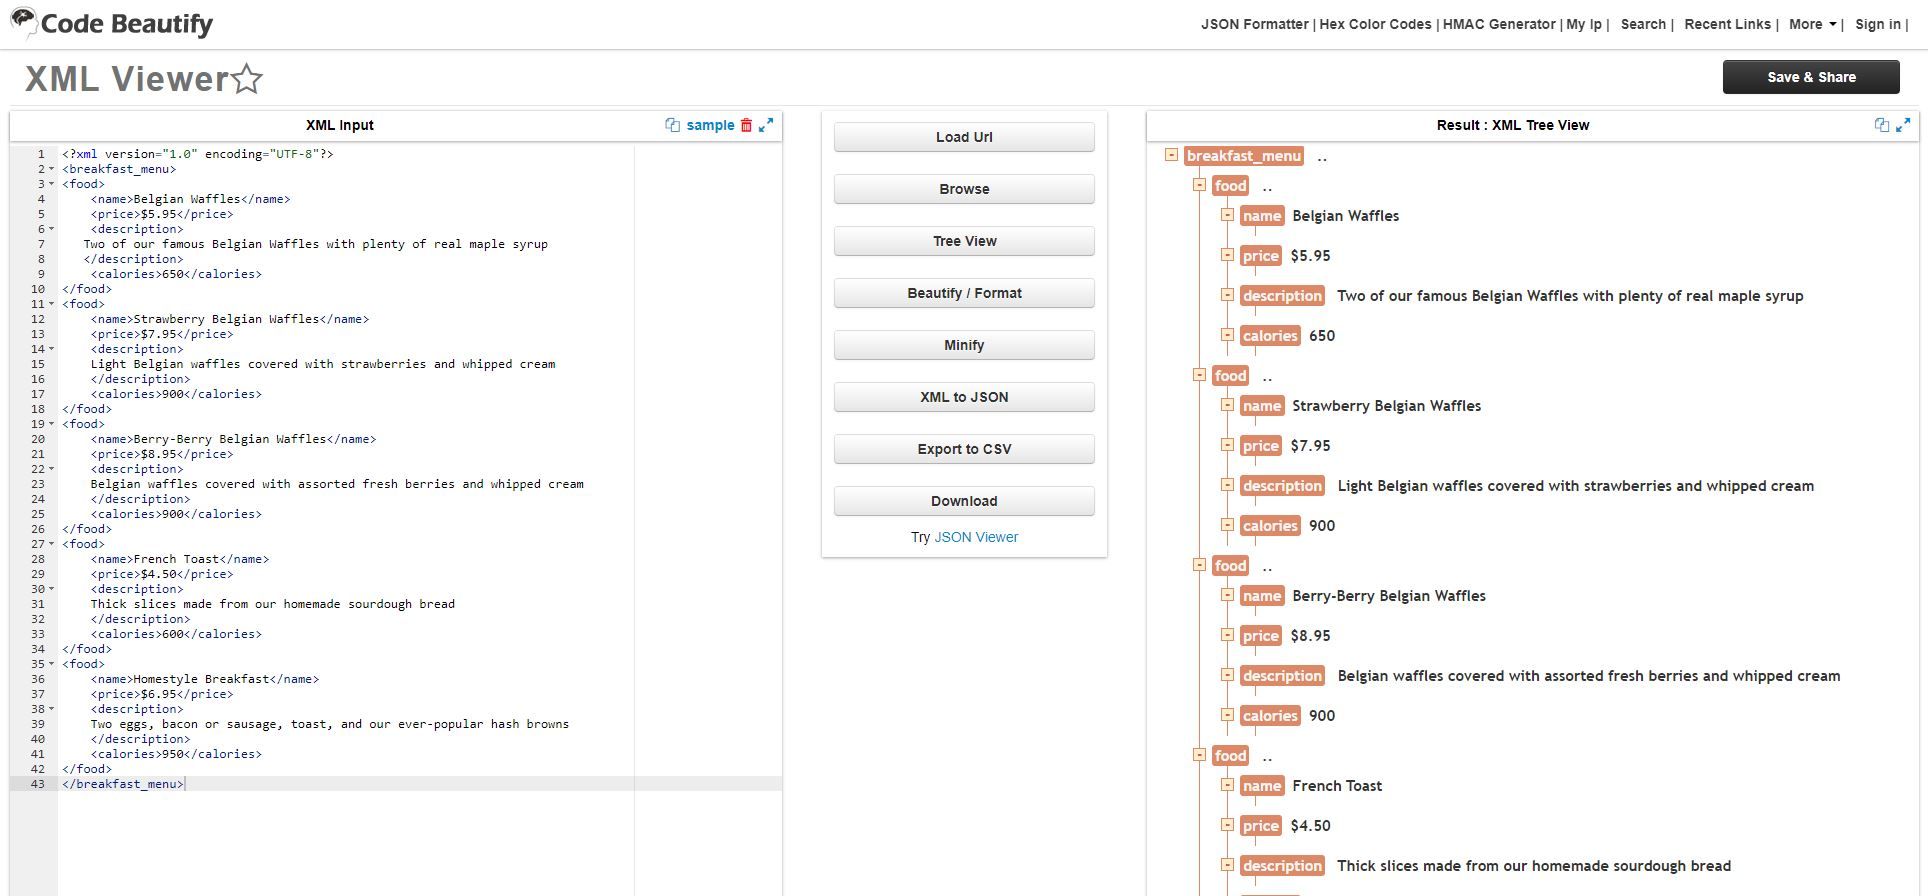Copy XML input using the copy icon

(x=672, y=125)
